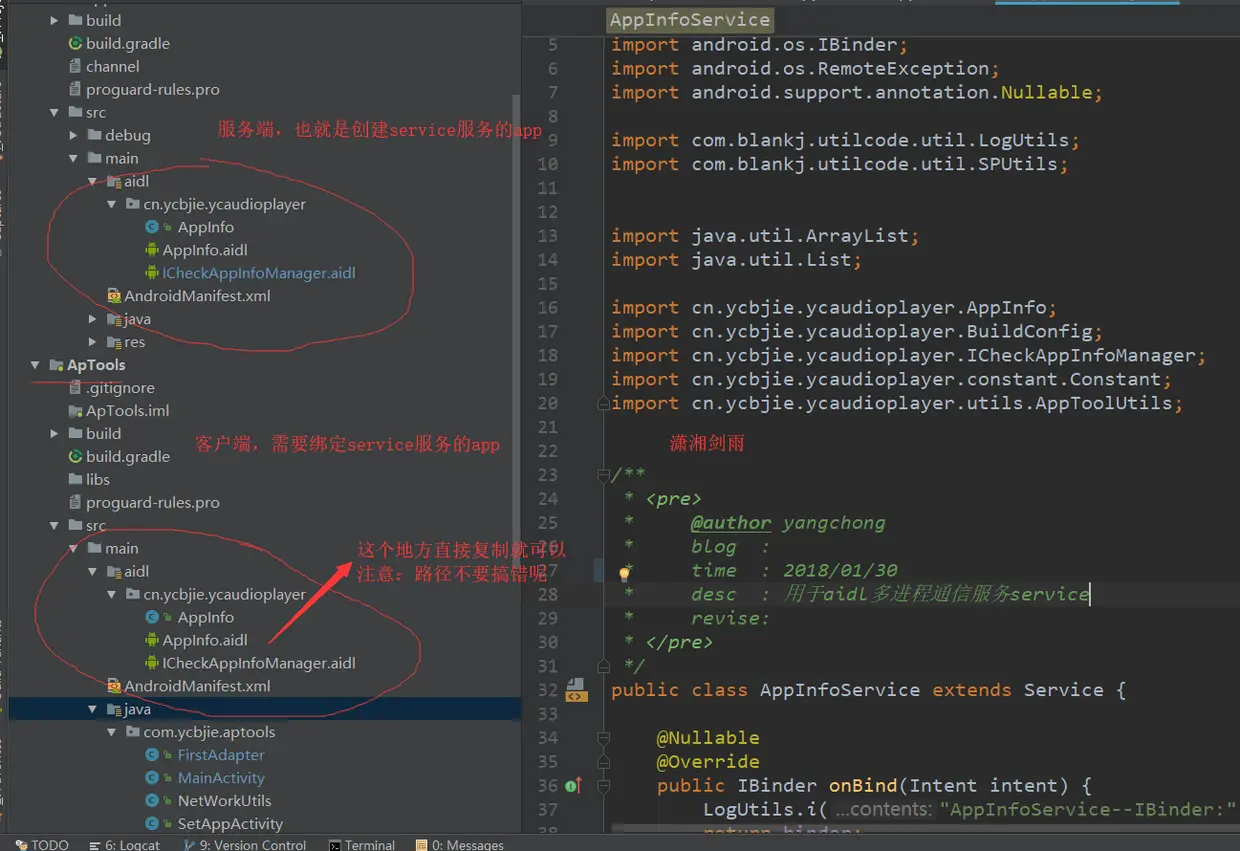Click the Android icon of ICheckAppInfoManager.aidl under ApTools
1240x851 pixels.
click(x=152, y=663)
